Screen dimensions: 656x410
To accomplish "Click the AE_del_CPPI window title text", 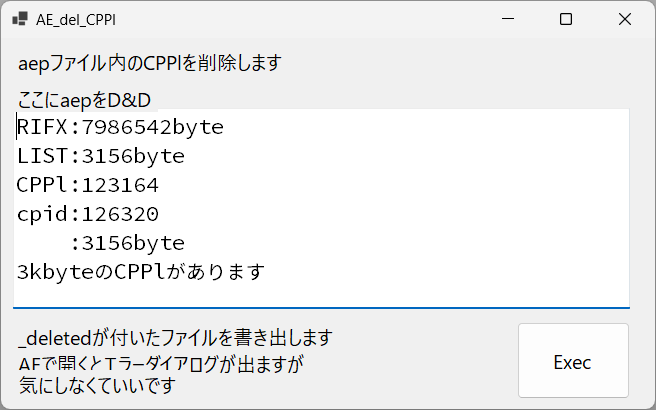I will pos(76,20).
